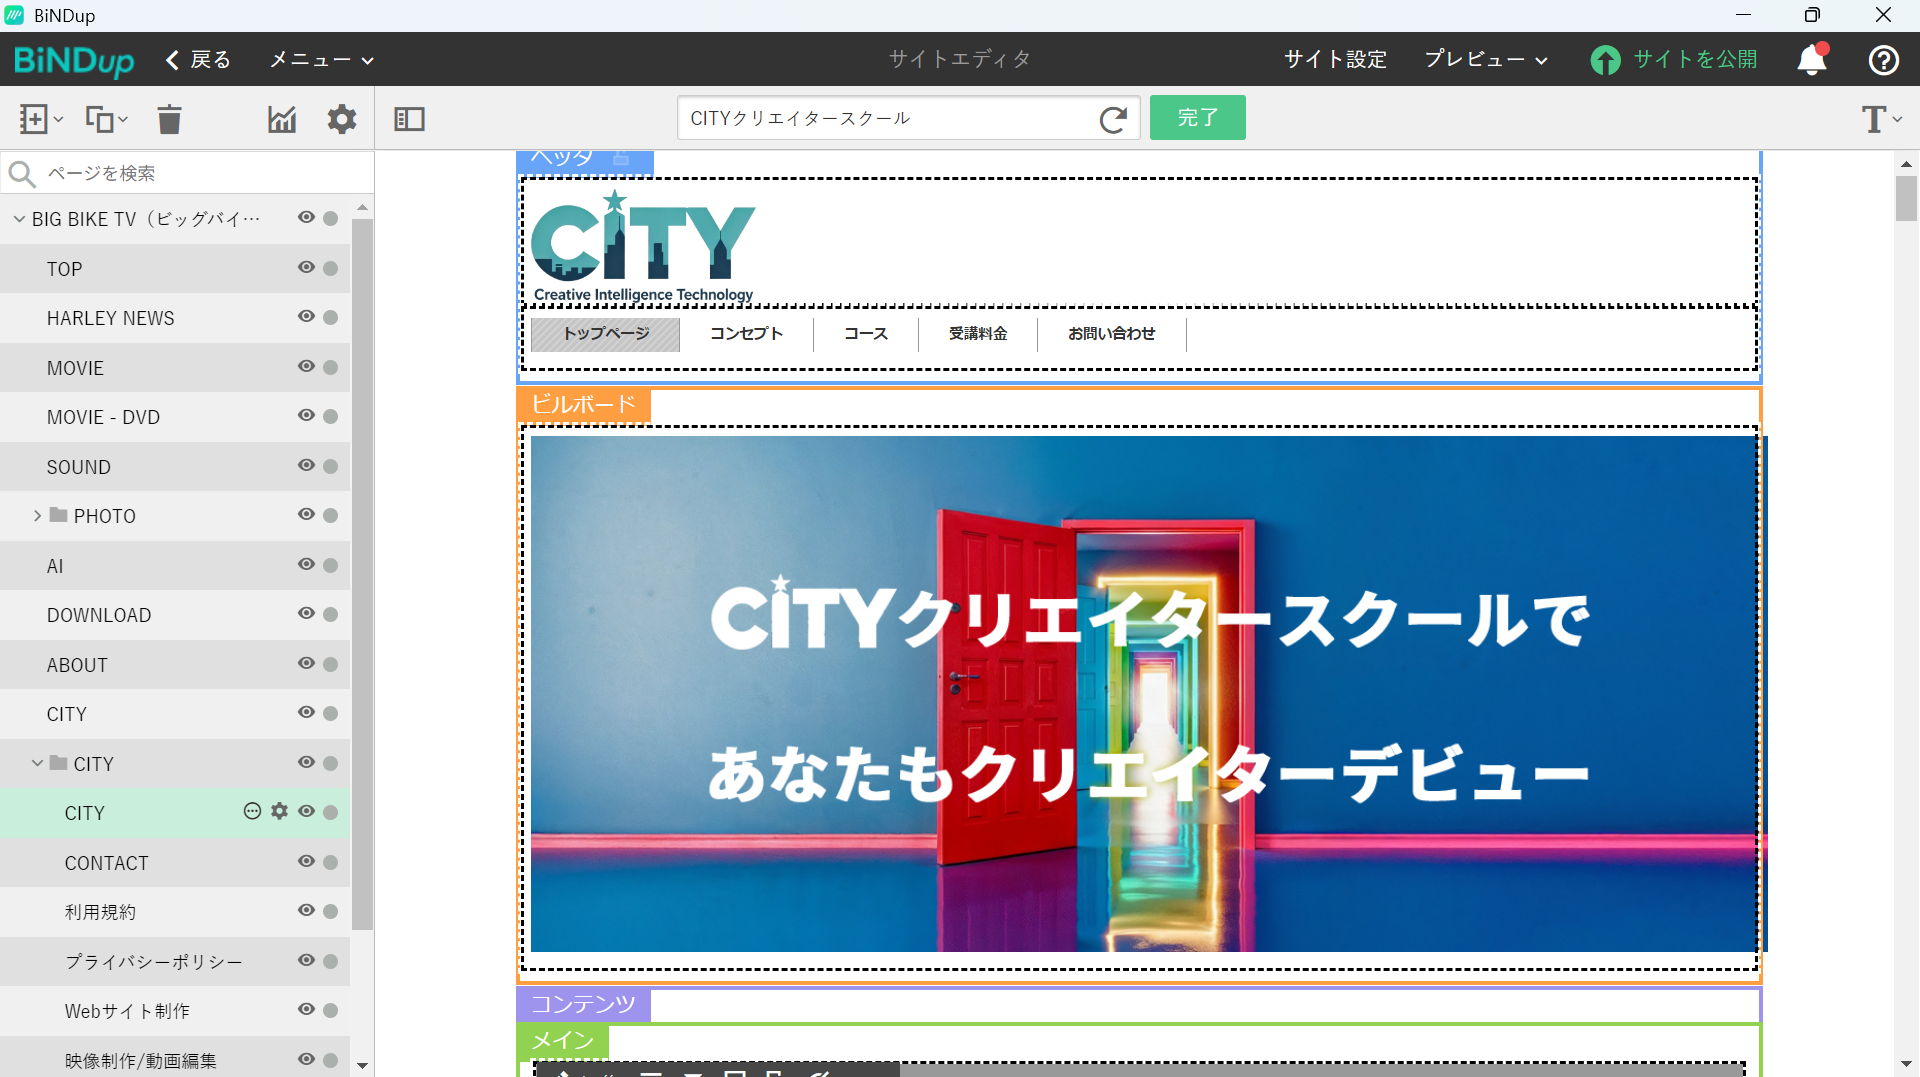1920x1077 pixels.
Task: Expand the PHOTO folder in page tree
Action: 38,515
